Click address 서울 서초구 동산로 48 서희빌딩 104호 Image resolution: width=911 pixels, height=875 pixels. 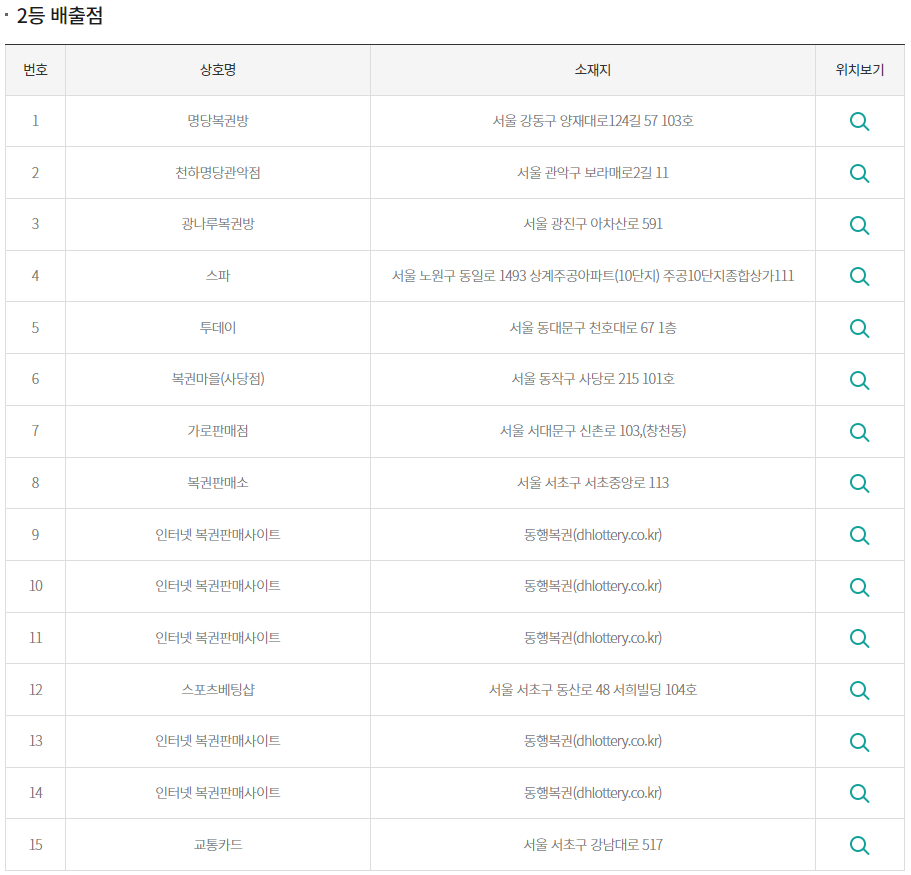coord(593,690)
